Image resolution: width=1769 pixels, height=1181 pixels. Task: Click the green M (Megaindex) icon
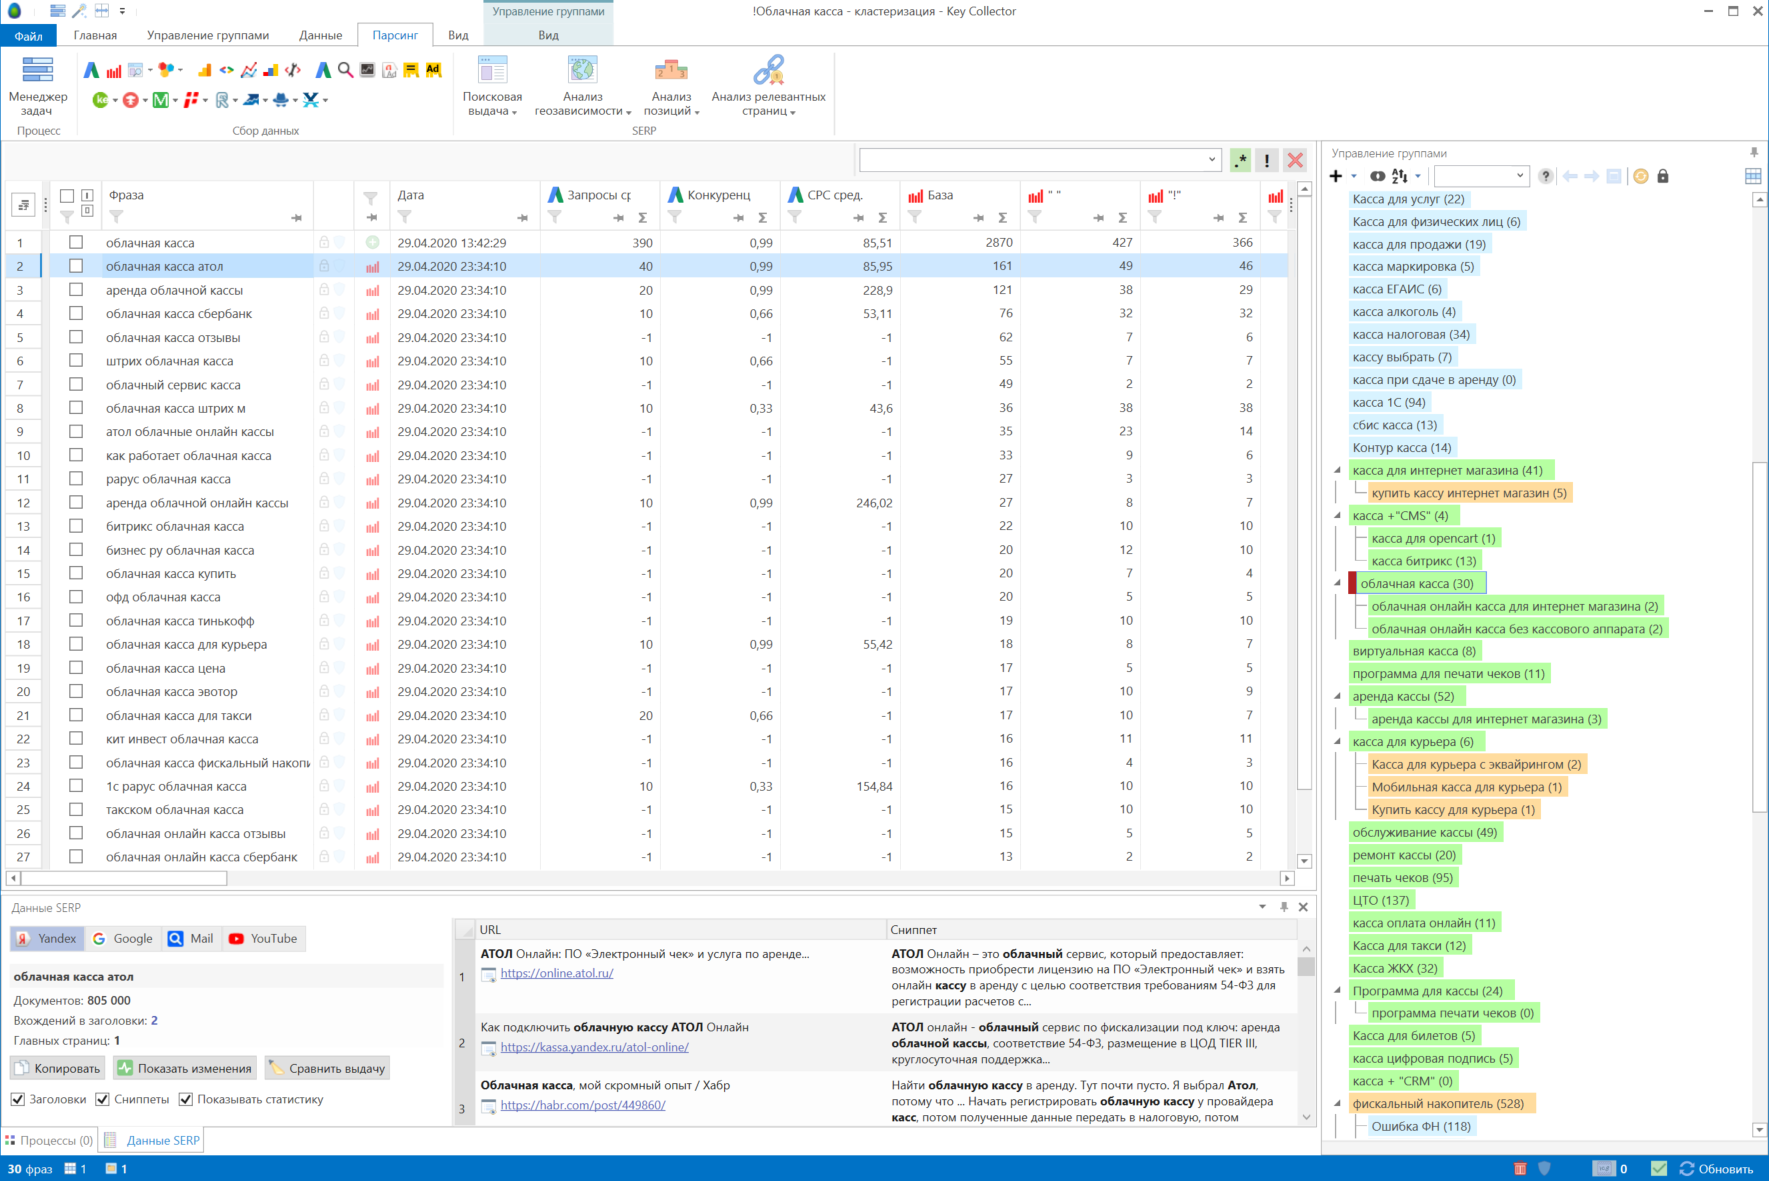point(160,100)
